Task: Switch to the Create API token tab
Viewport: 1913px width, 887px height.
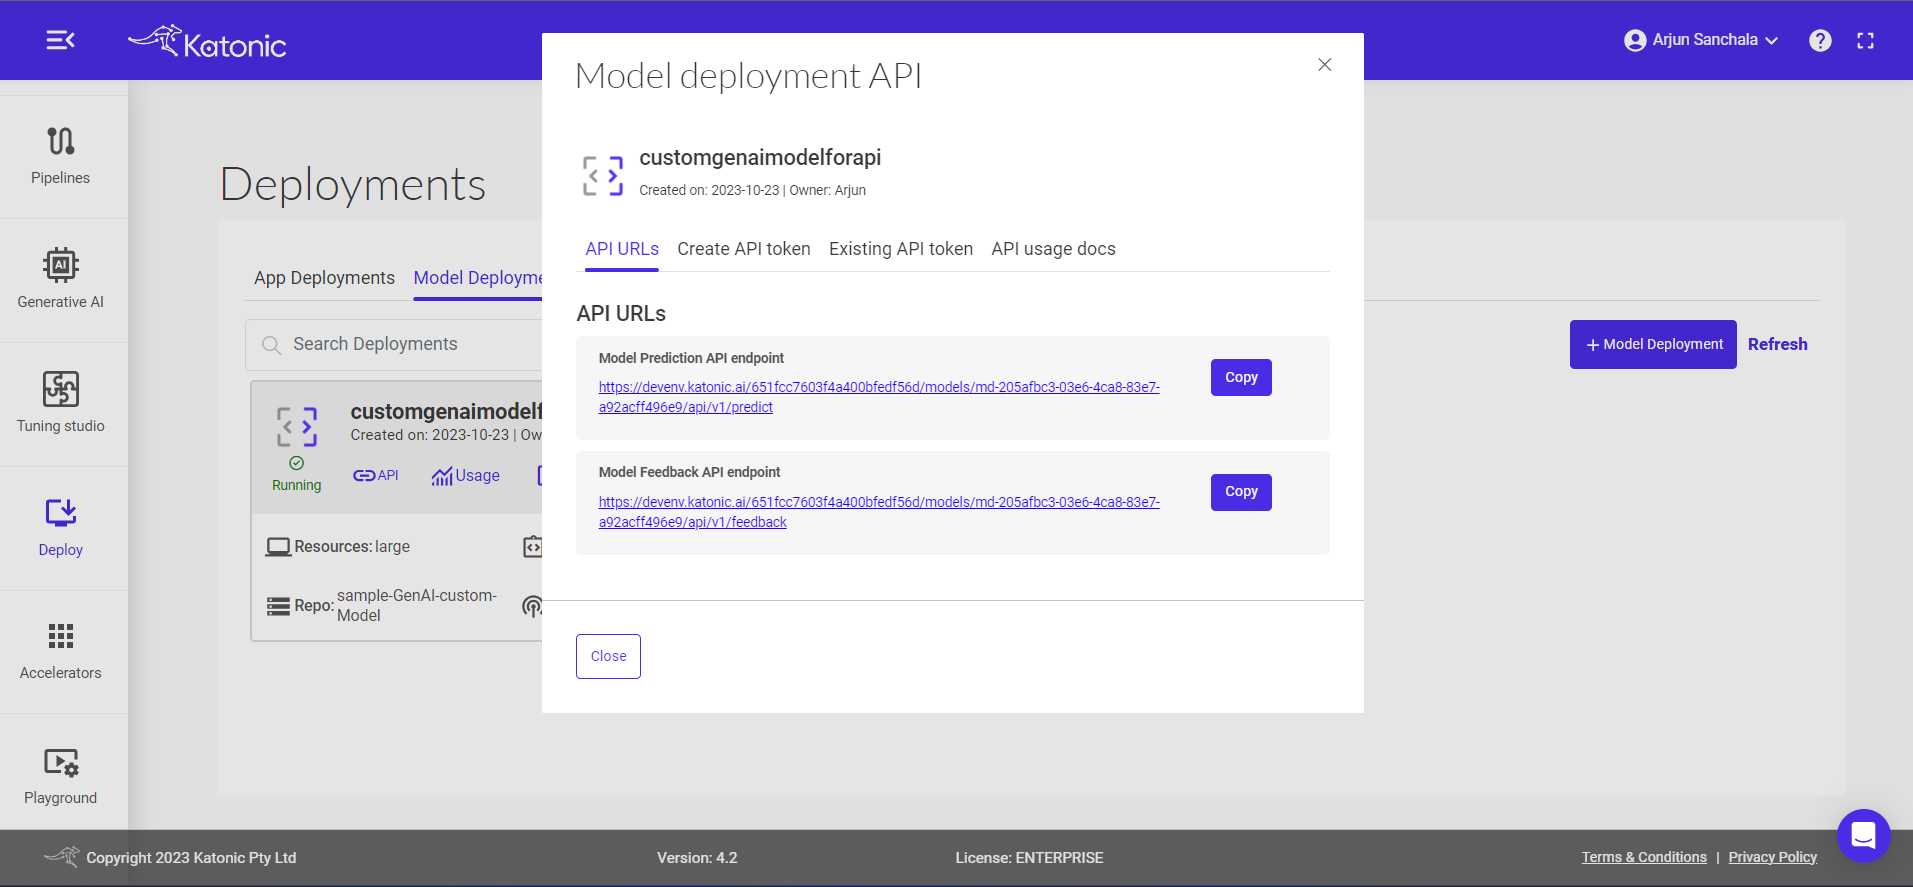Action: [x=743, y=249]
